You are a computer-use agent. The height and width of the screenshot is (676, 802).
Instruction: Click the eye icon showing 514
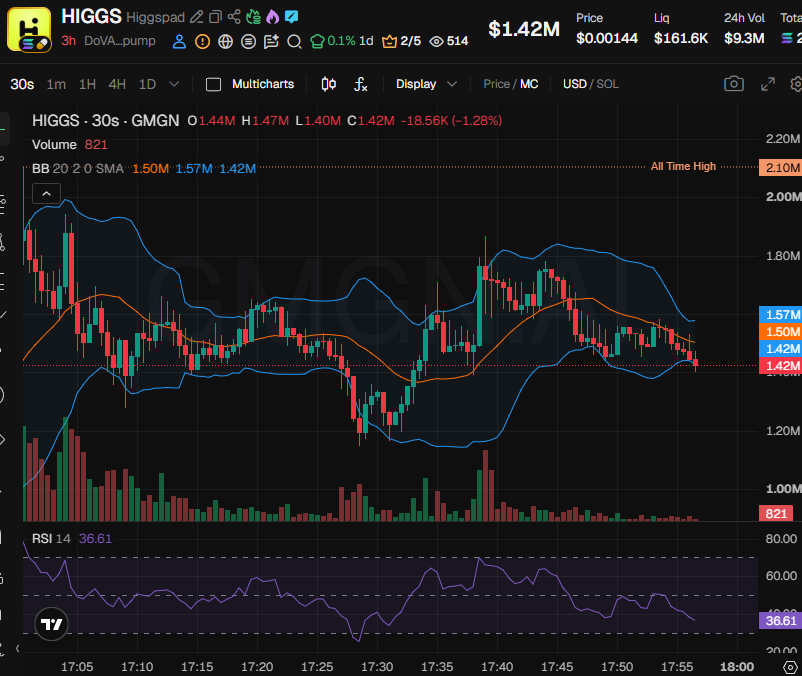pyautogui.click(x=449, y=41)
